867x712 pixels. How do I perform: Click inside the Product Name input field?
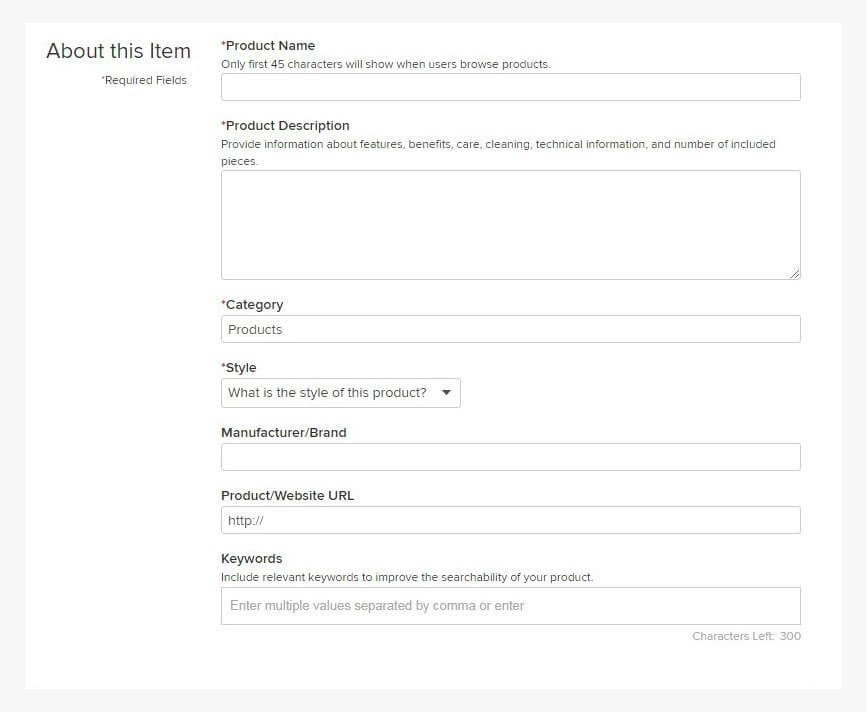[x=510, y=87]
